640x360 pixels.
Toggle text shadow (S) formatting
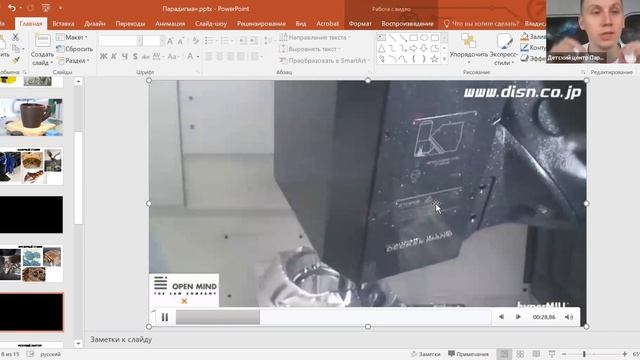click(x=135, y=56)
